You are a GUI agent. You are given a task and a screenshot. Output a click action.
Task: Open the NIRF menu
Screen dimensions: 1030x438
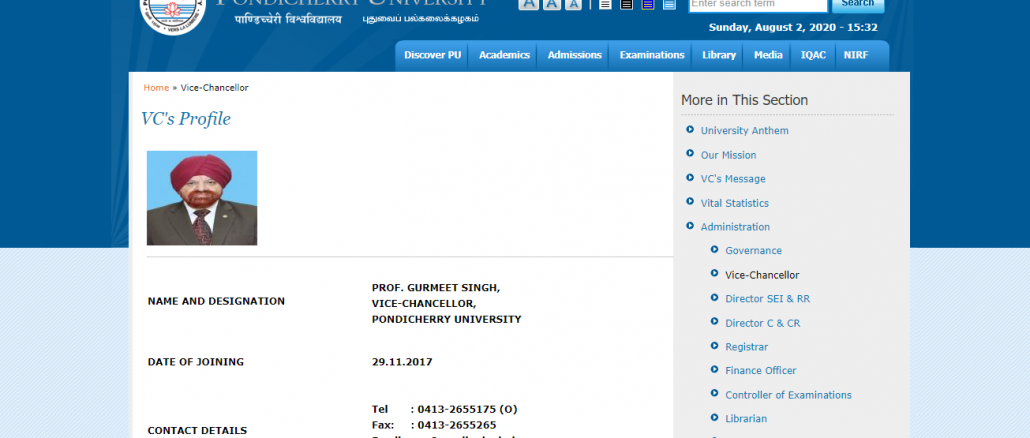coord(856,55)
